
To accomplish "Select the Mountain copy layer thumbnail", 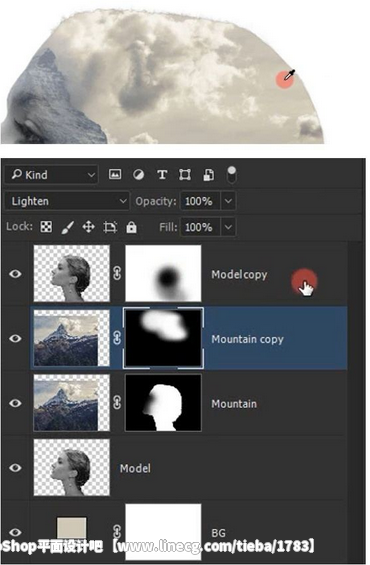I will pyautogui.click(x=72, y=338).
